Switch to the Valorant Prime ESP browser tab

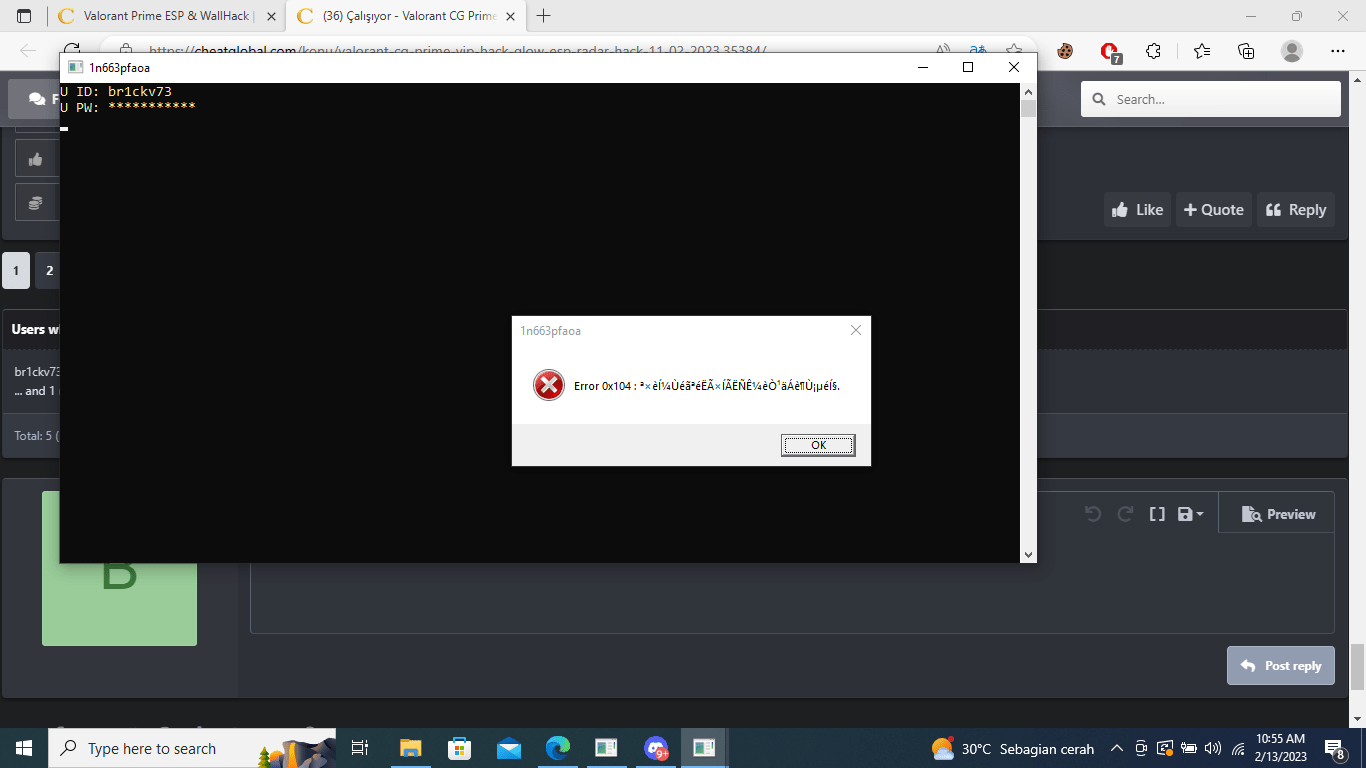[160, 16]
